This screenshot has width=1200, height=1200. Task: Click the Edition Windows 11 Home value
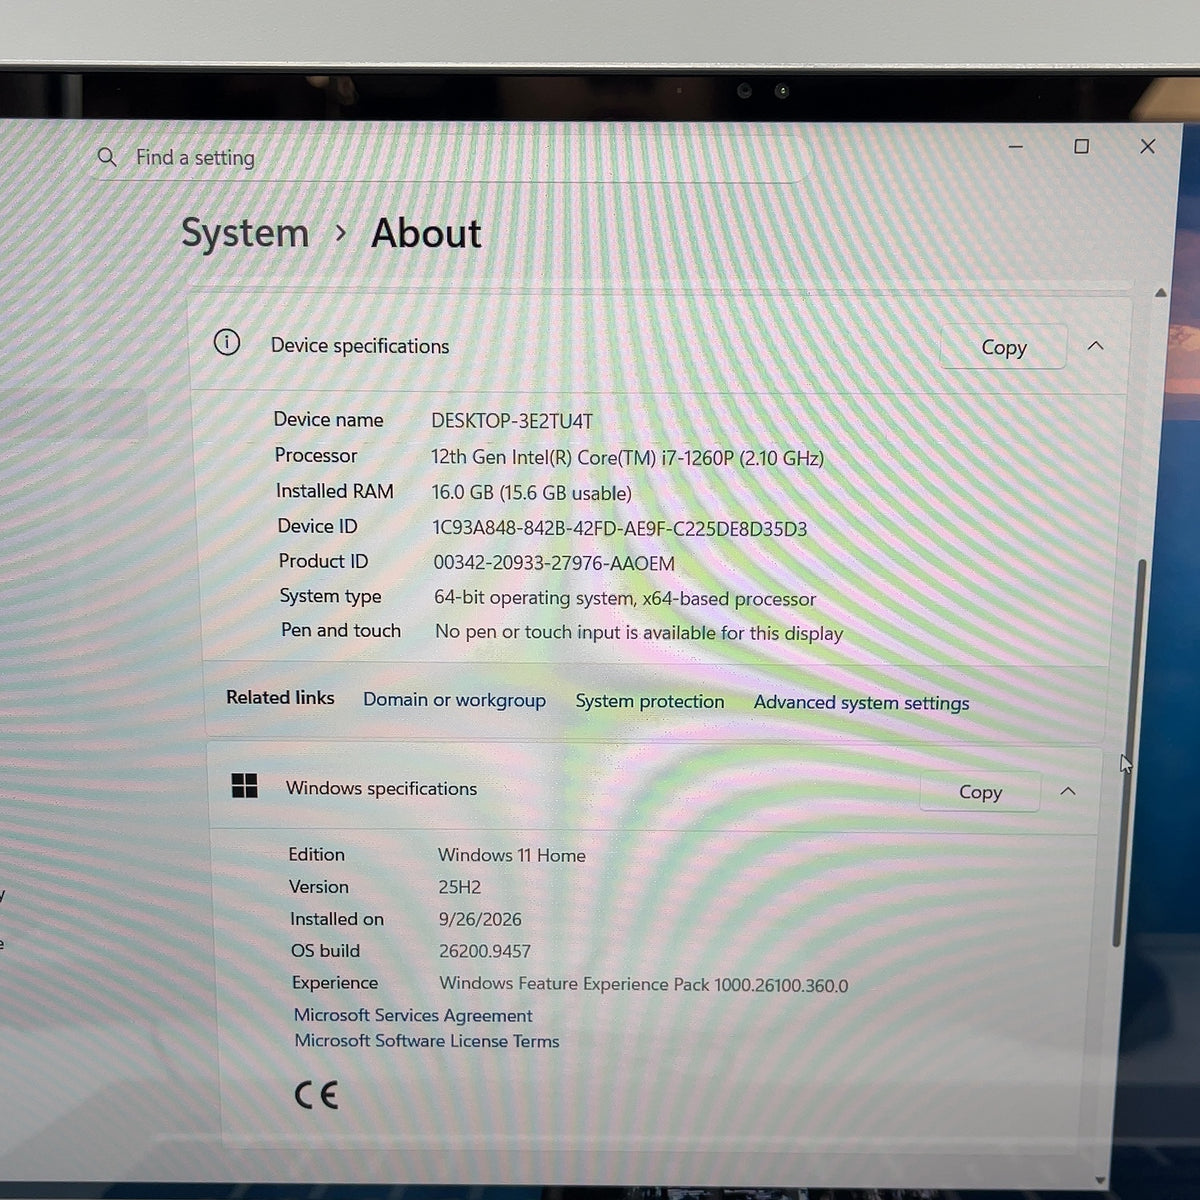tap(512, 855)
